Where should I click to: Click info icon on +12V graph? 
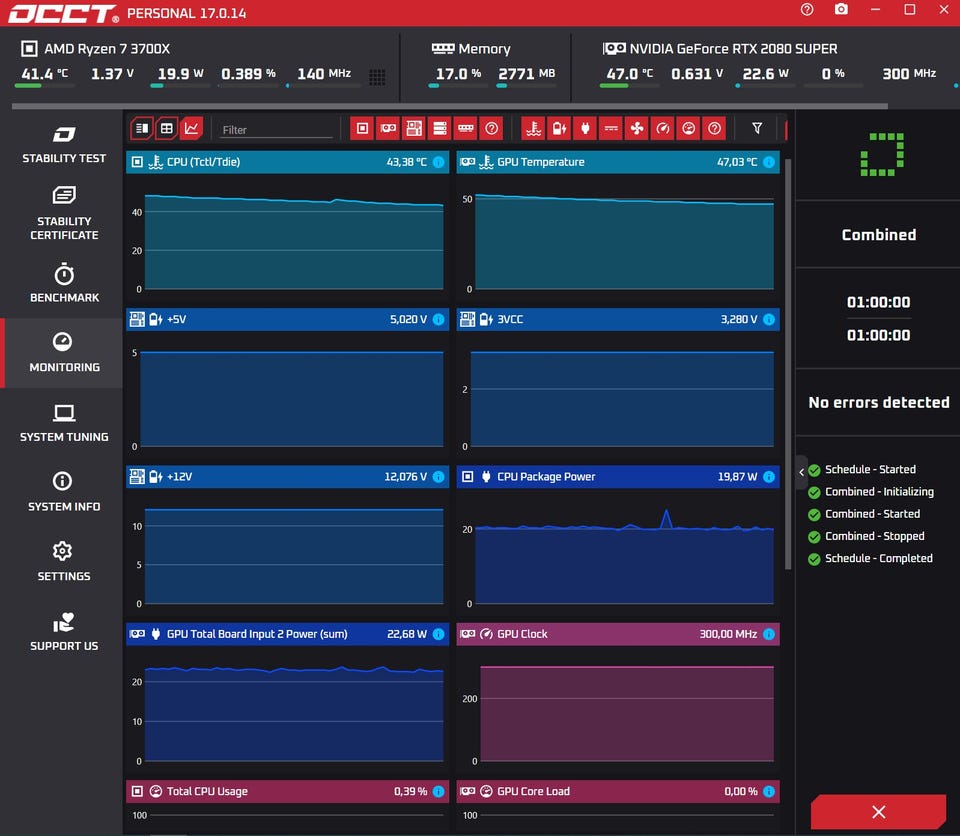click(438, 477)
